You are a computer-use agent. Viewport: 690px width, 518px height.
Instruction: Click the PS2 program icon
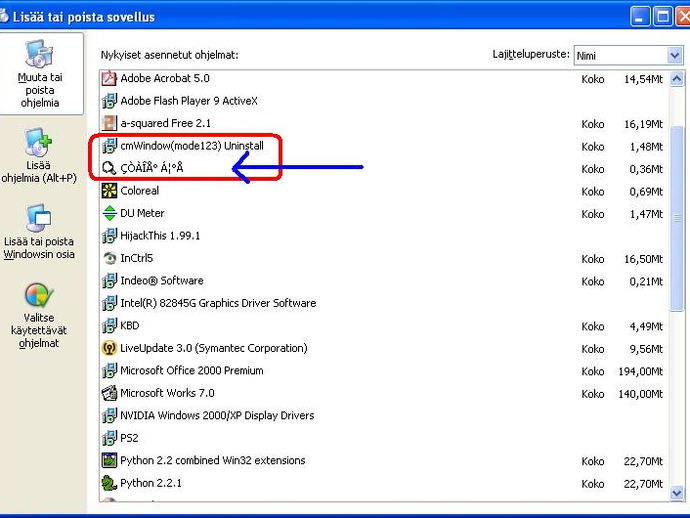coord(109,438)
